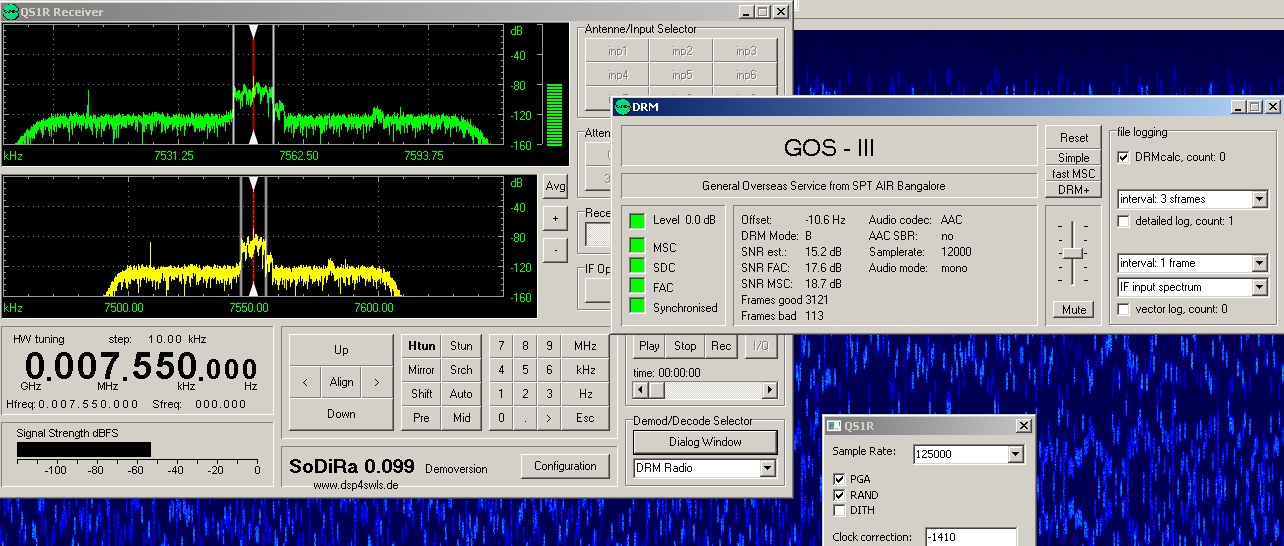This screenshot has height=546, width=1284.
Task: Select antenna input inp1
Action: [x=617, y=51]
